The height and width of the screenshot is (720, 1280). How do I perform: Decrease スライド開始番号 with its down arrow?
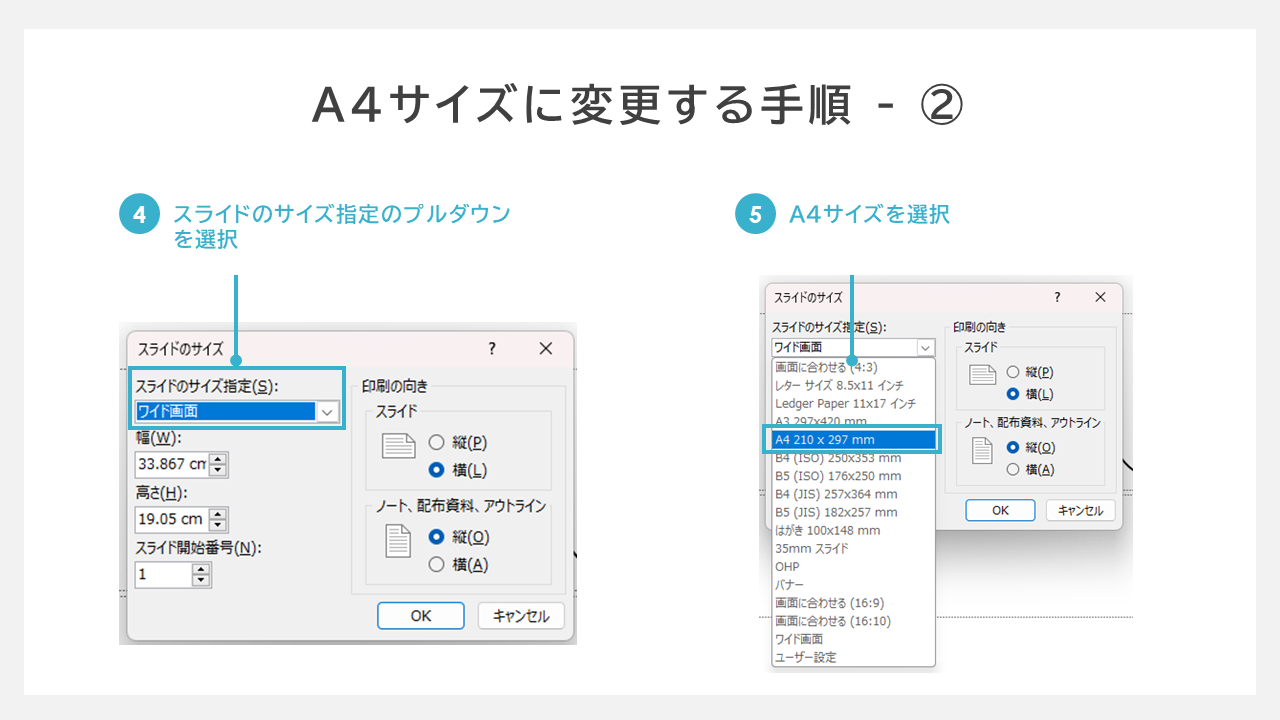click(x=202, y=581)
